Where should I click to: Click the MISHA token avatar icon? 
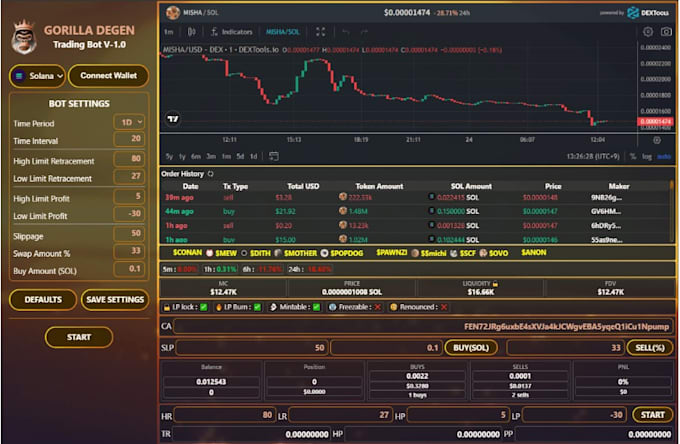[173, 13]
